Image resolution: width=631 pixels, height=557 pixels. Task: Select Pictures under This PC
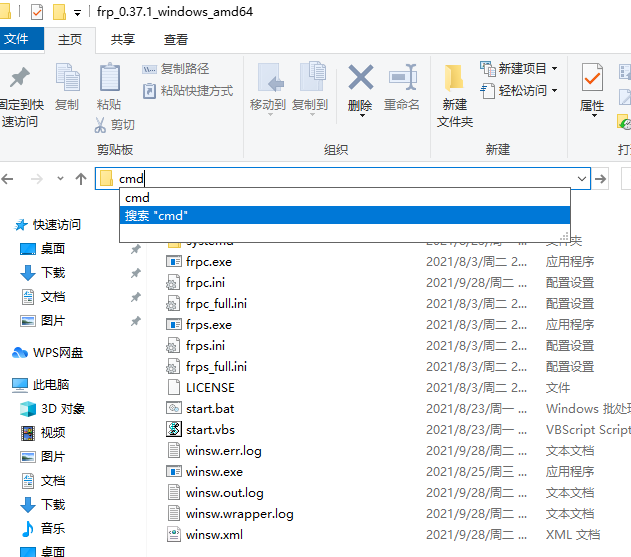pos(43,457)
